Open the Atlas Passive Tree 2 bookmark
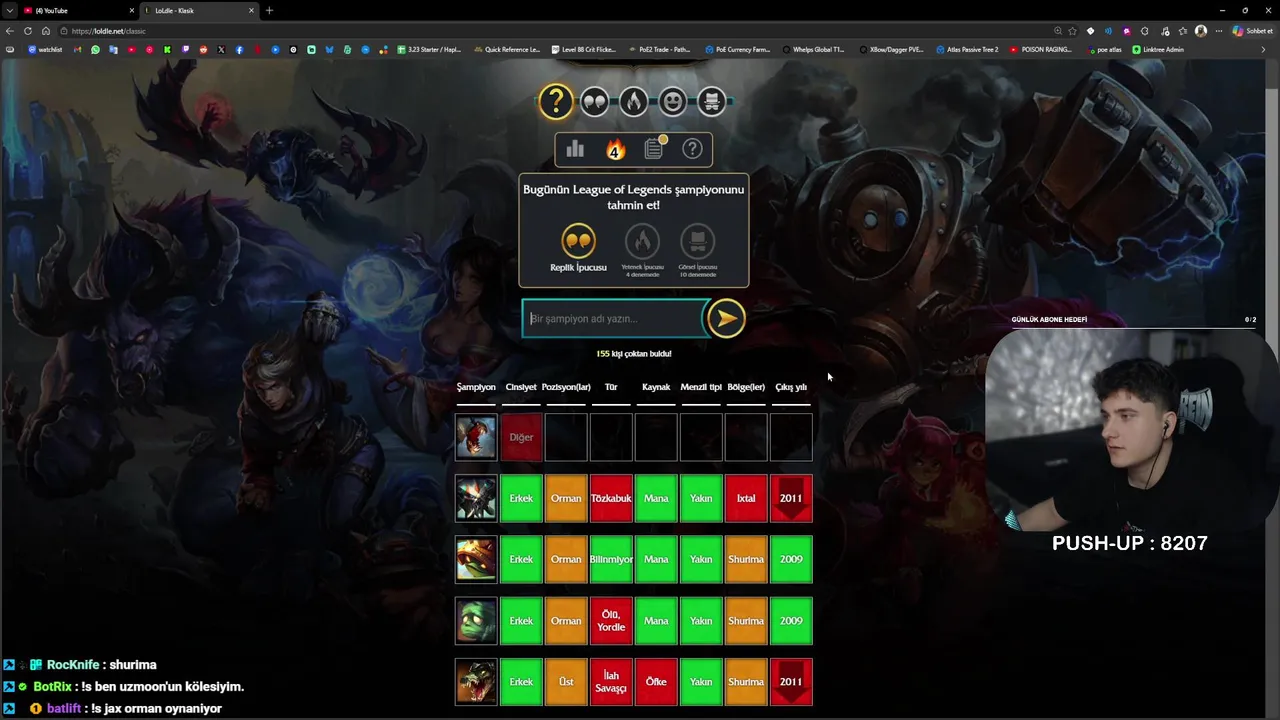The height and width of the screenshot is (720, 1280). point(968,49)
